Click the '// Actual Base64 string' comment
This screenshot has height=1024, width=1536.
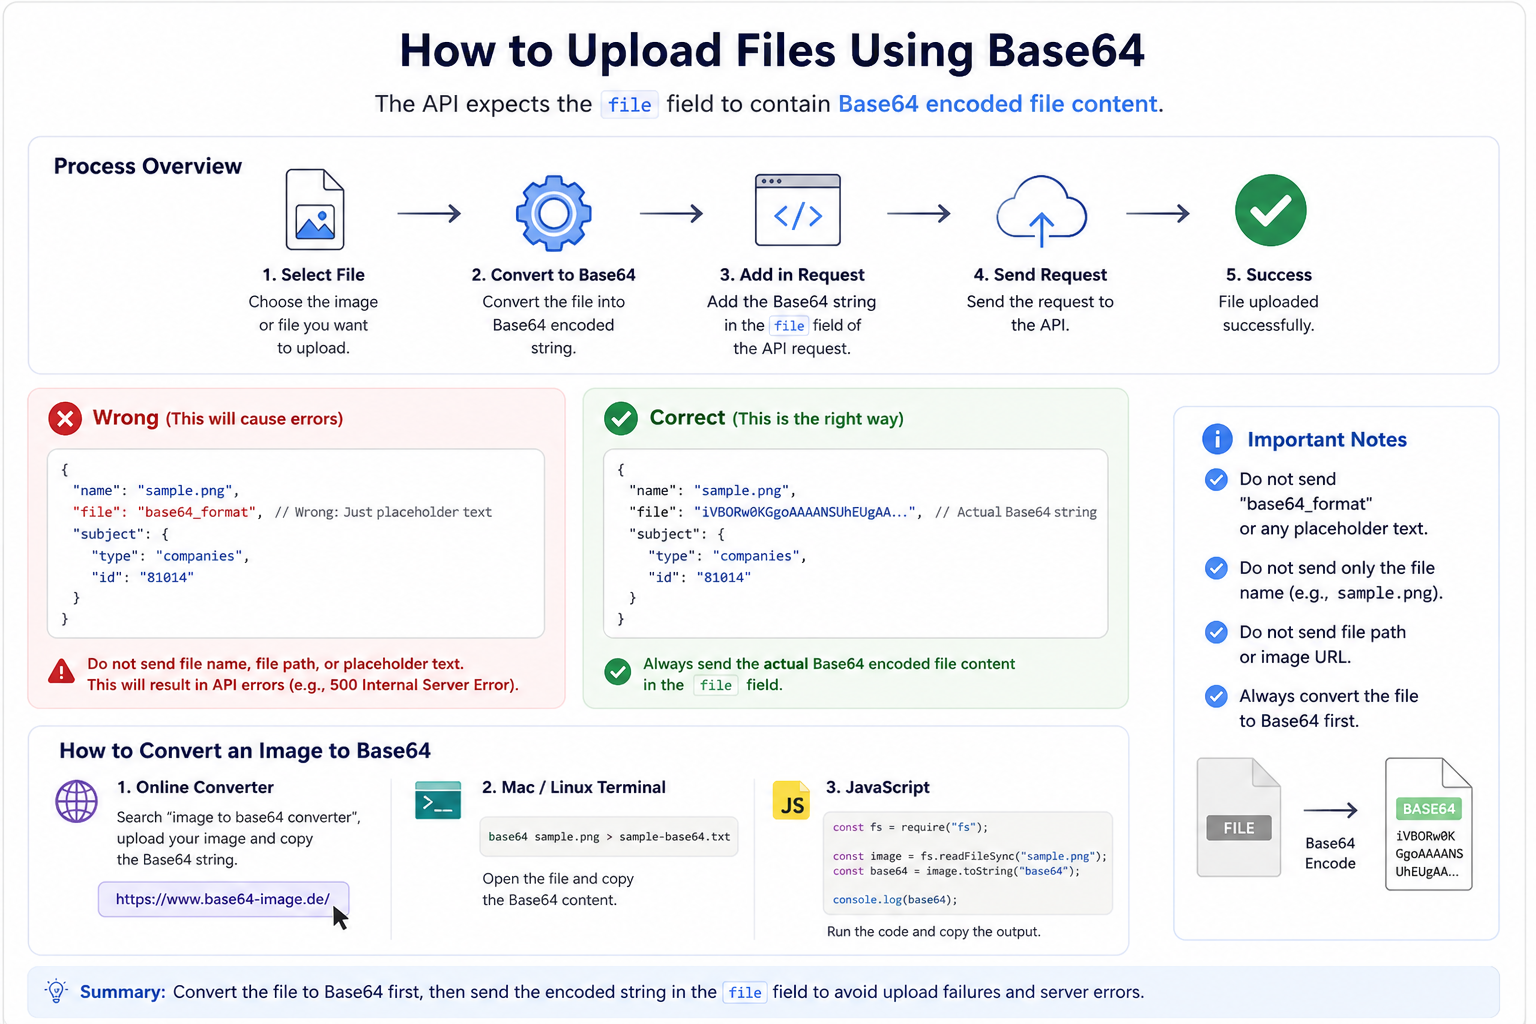point(1016,512)
